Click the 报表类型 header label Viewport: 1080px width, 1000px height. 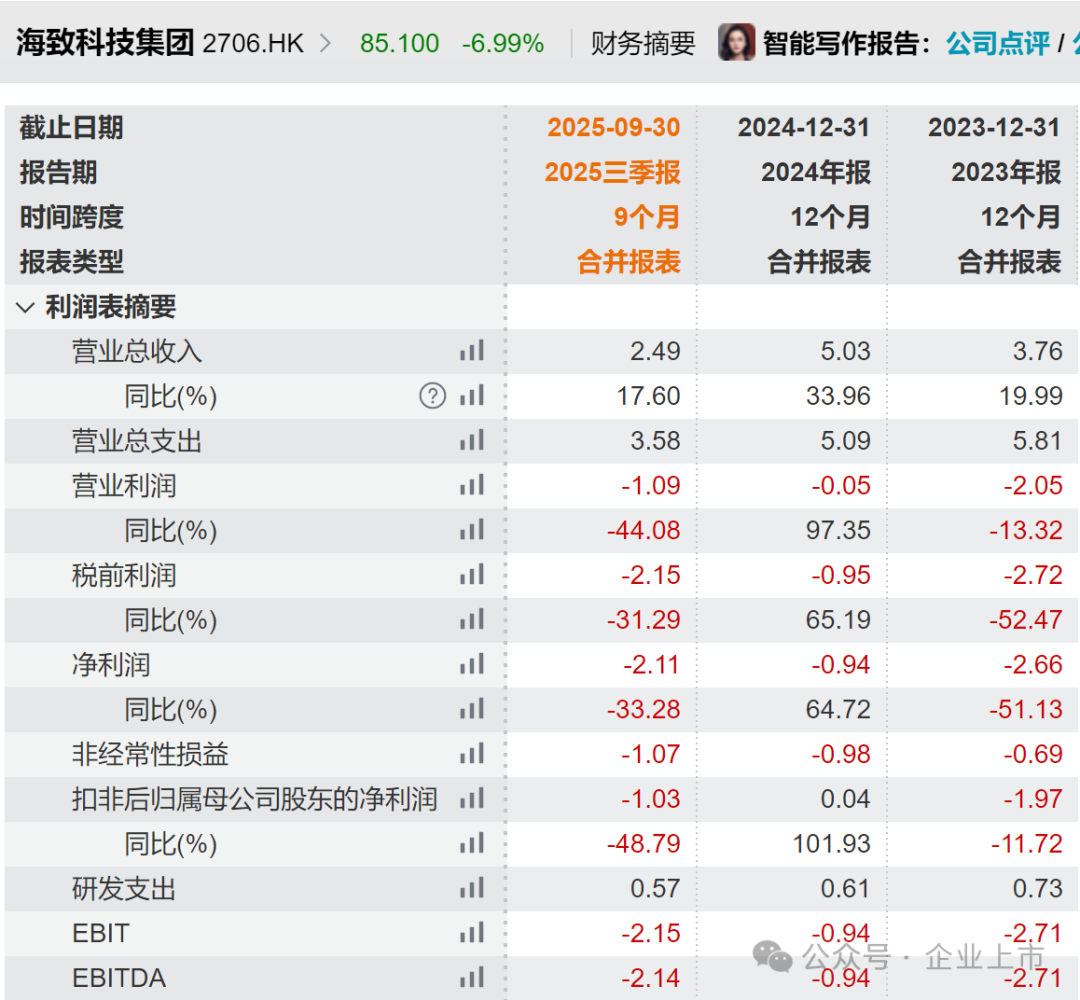[x=72, y=262]
